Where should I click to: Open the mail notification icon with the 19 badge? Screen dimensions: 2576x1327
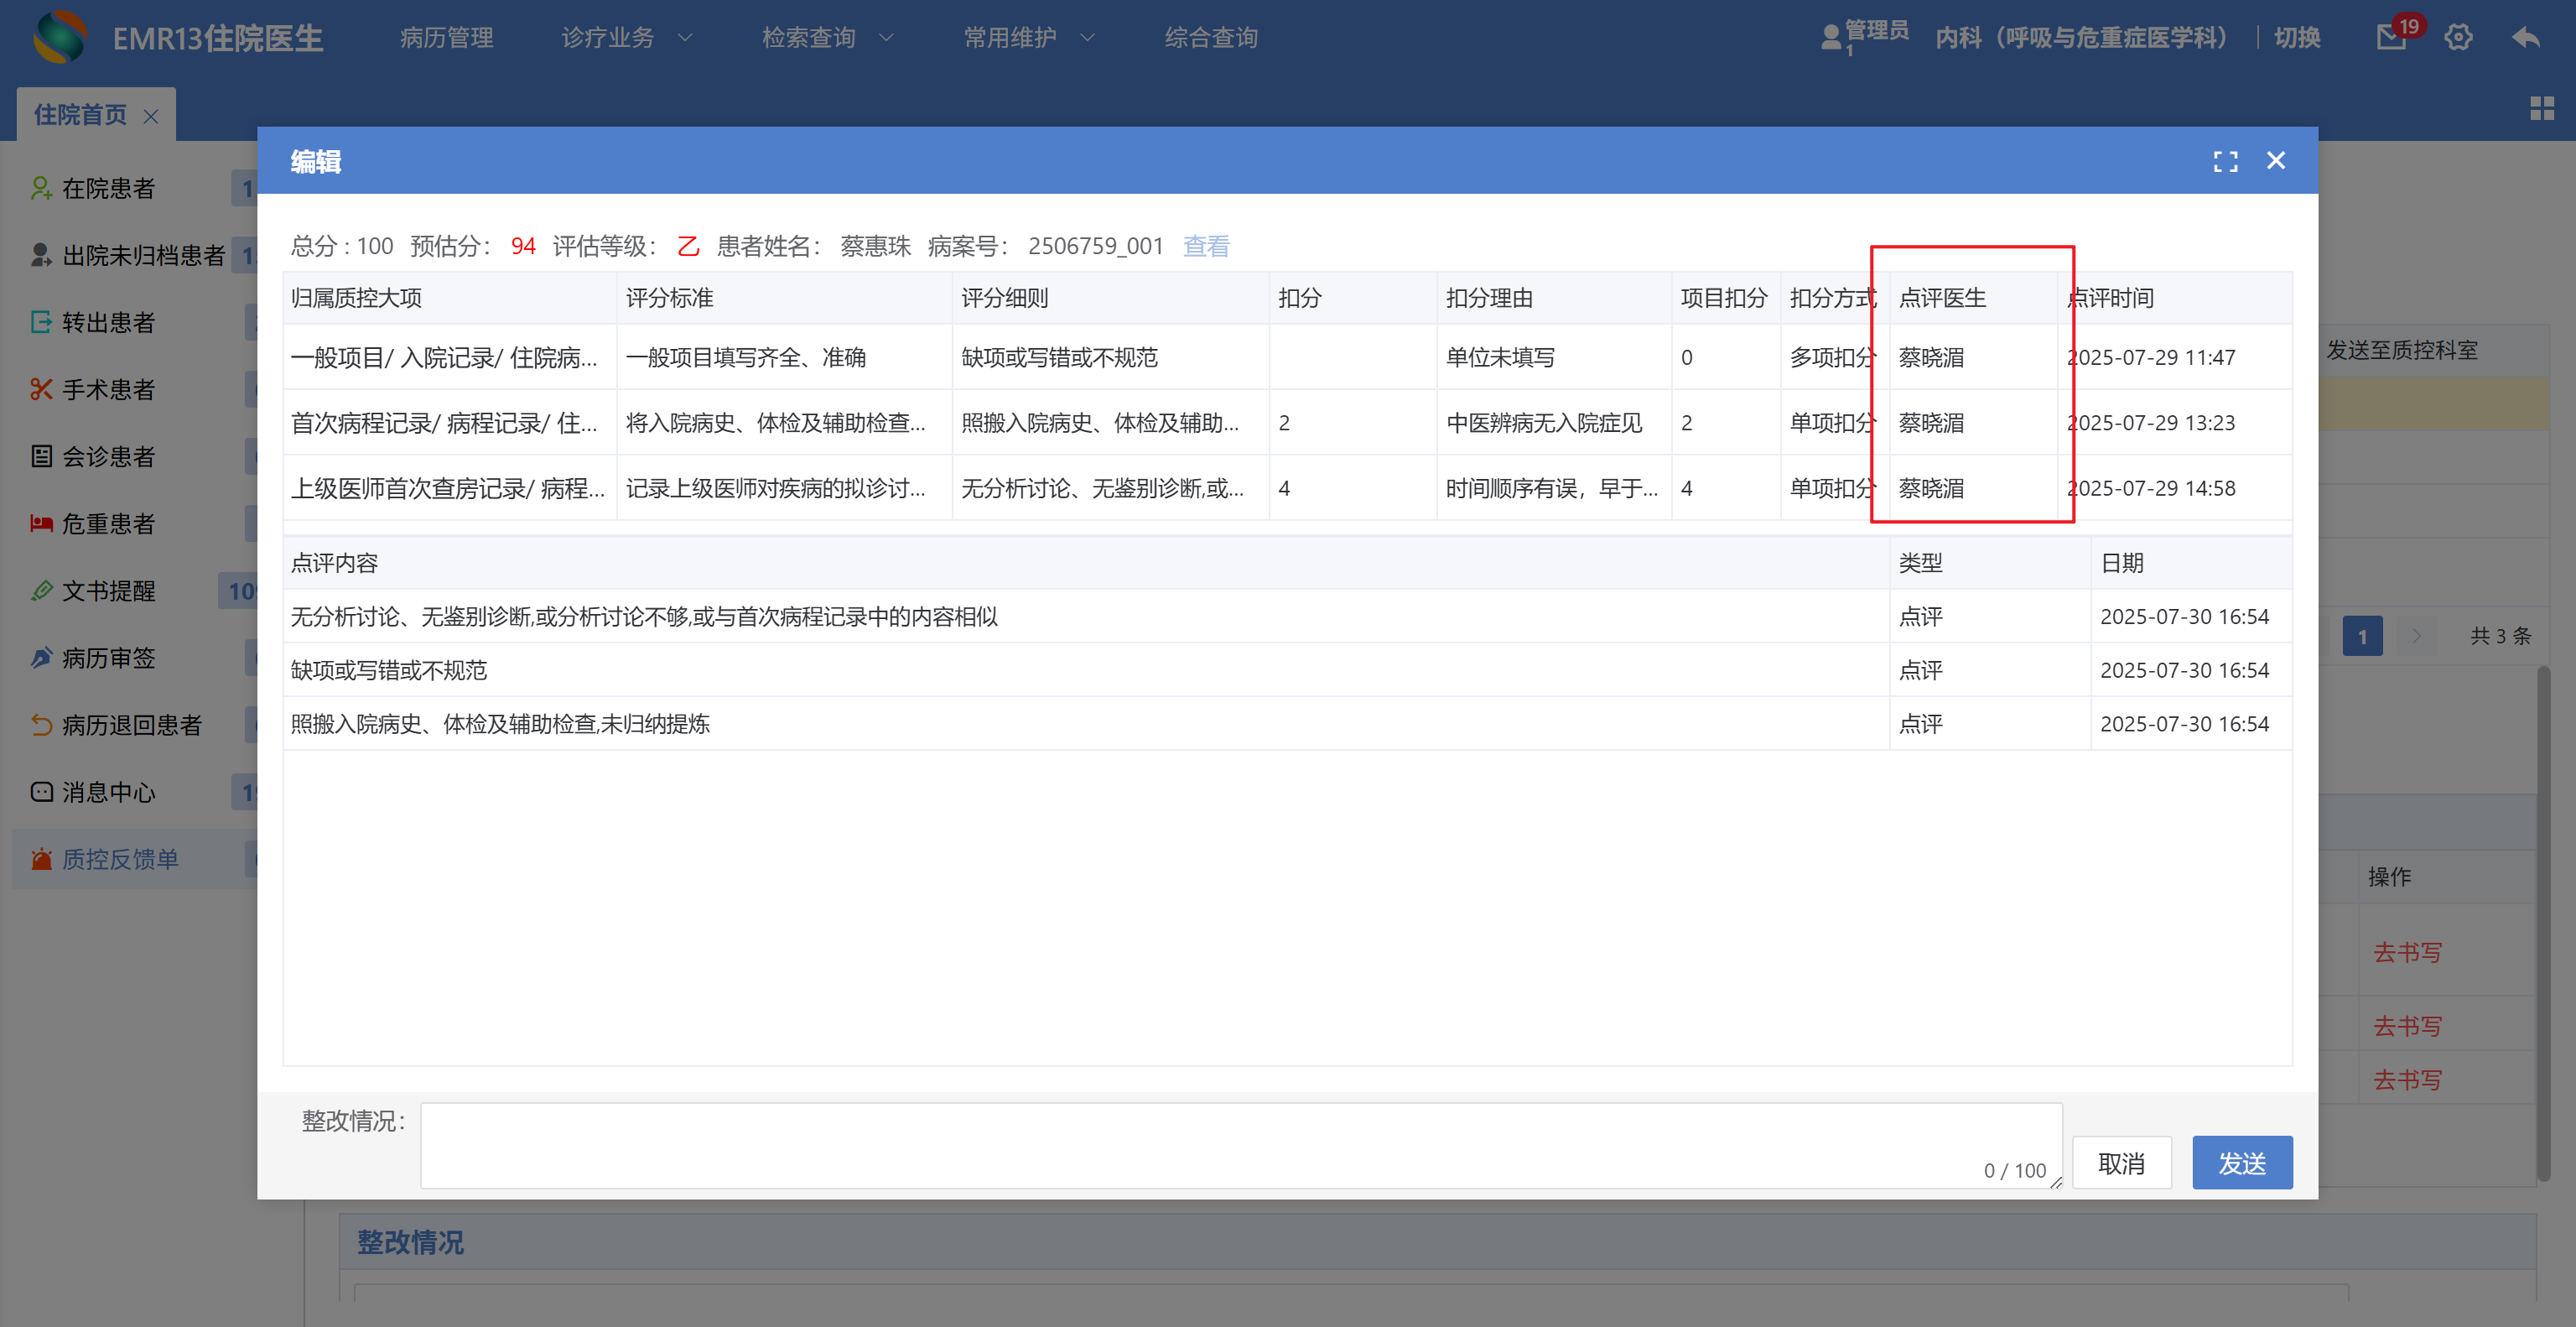pyautogui.click(x=2391, y=37)
